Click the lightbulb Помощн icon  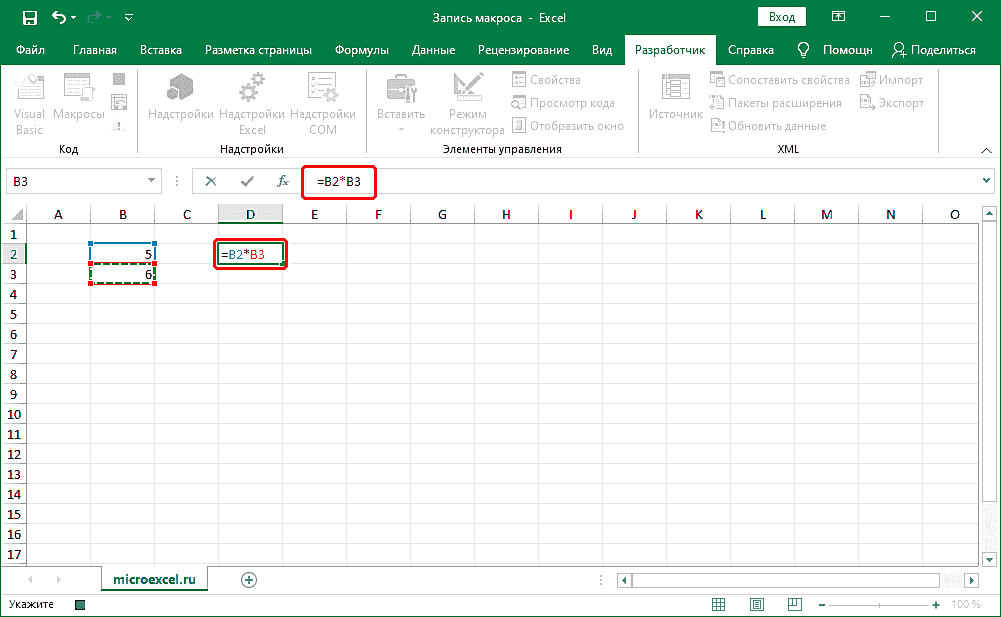click(803, 50)
